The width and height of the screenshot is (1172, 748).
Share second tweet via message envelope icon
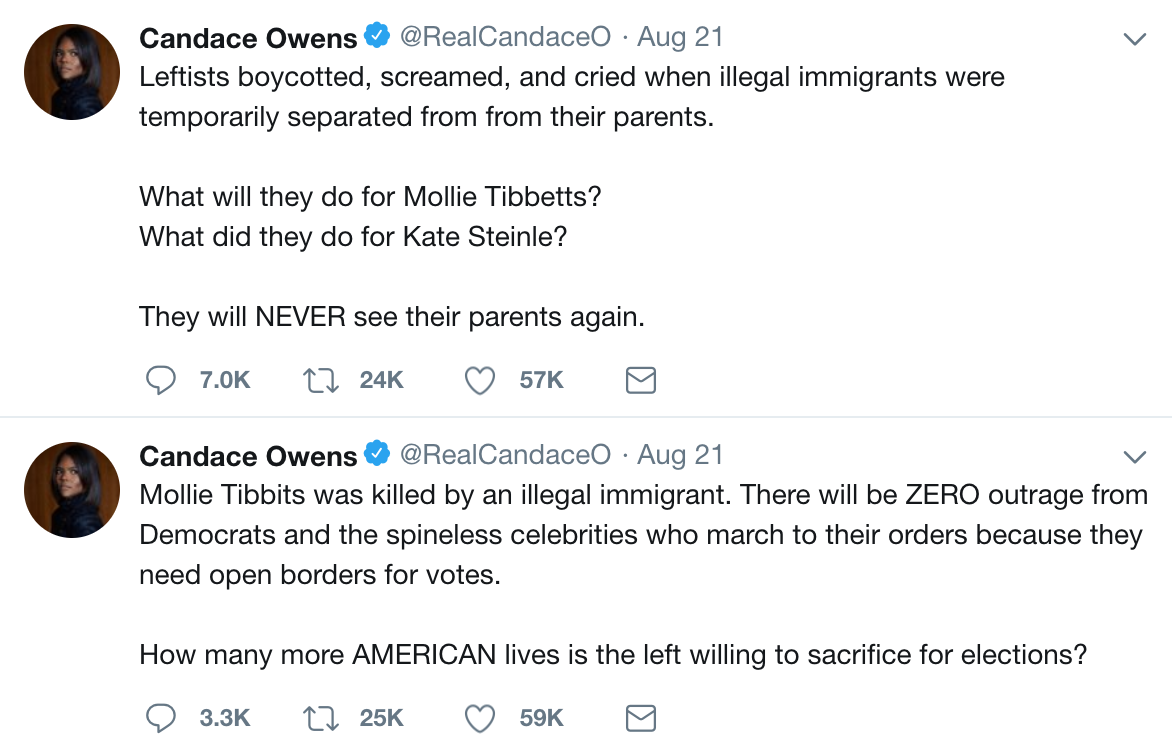(641, 718)
